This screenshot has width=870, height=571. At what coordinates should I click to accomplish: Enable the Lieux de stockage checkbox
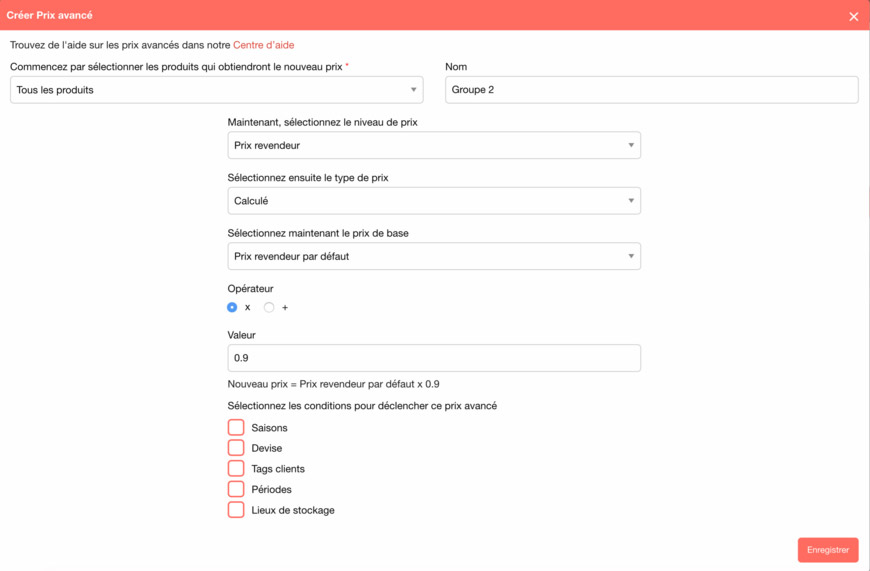pyautogui.click(x=236, y=510)
